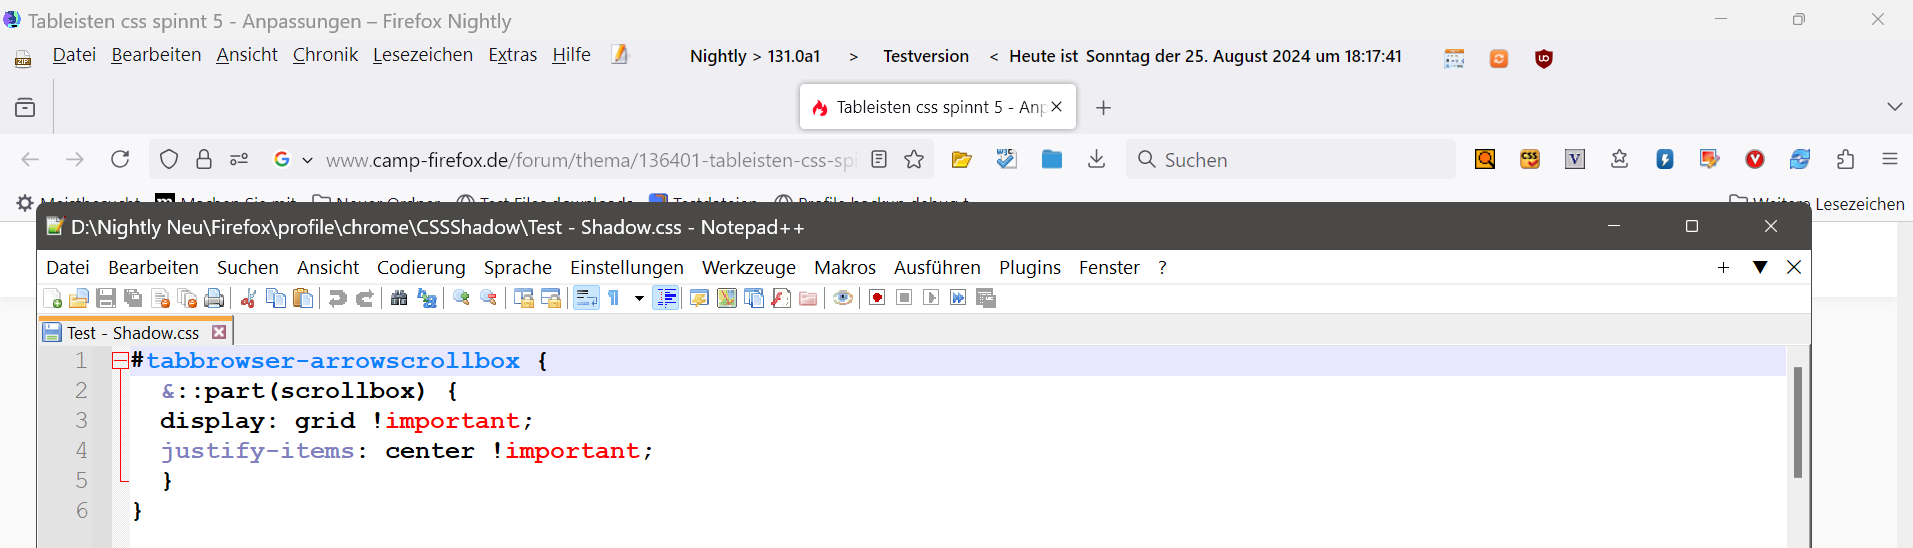Open Find with the binoculars icon

coord(399,298)
